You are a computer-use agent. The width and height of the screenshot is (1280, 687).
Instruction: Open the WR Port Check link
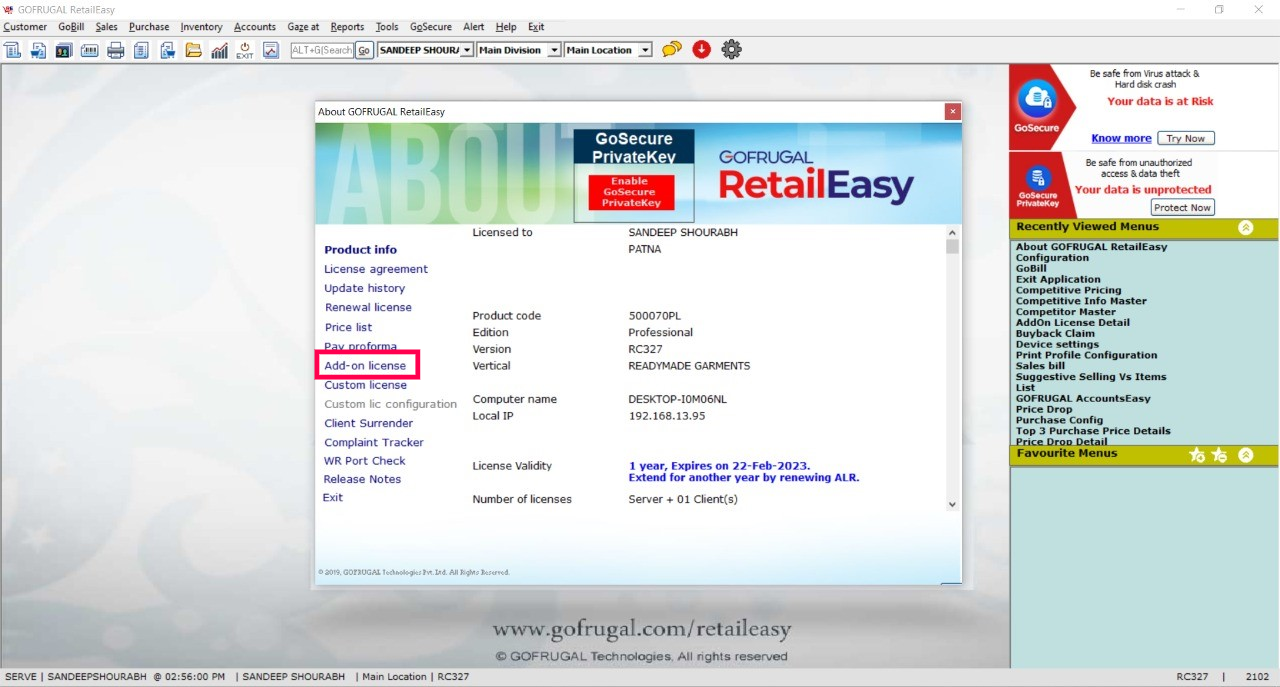pyautogui.click(x=365, y=461)
